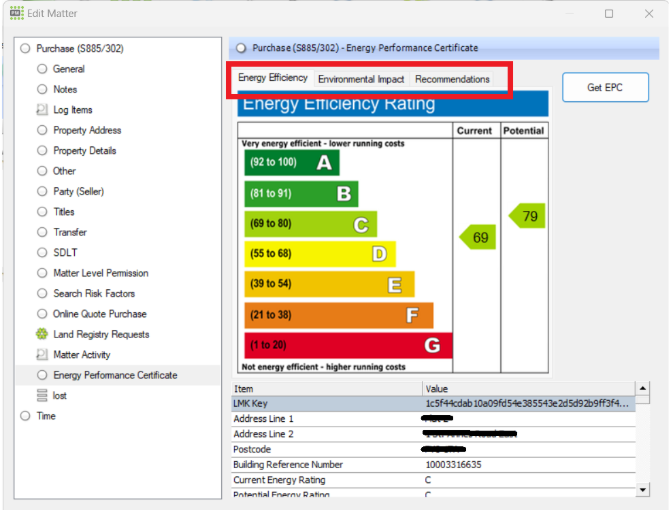Click the Edit Matter app icon
Viewport: 669px width, 510px height.
coord(17,13)
